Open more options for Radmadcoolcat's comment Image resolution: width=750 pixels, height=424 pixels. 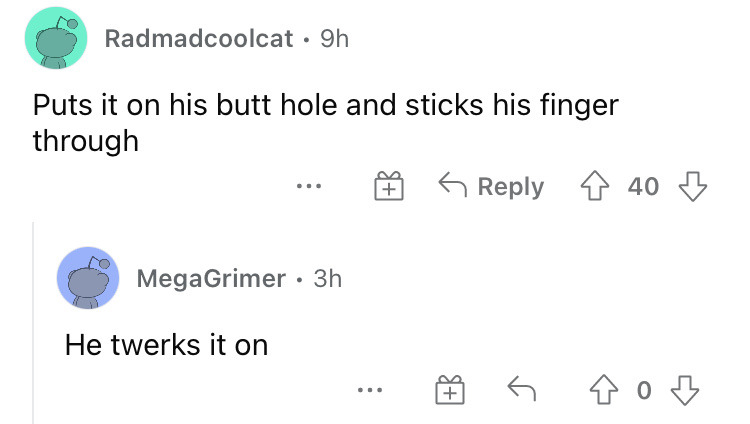[x=309, y=186]
